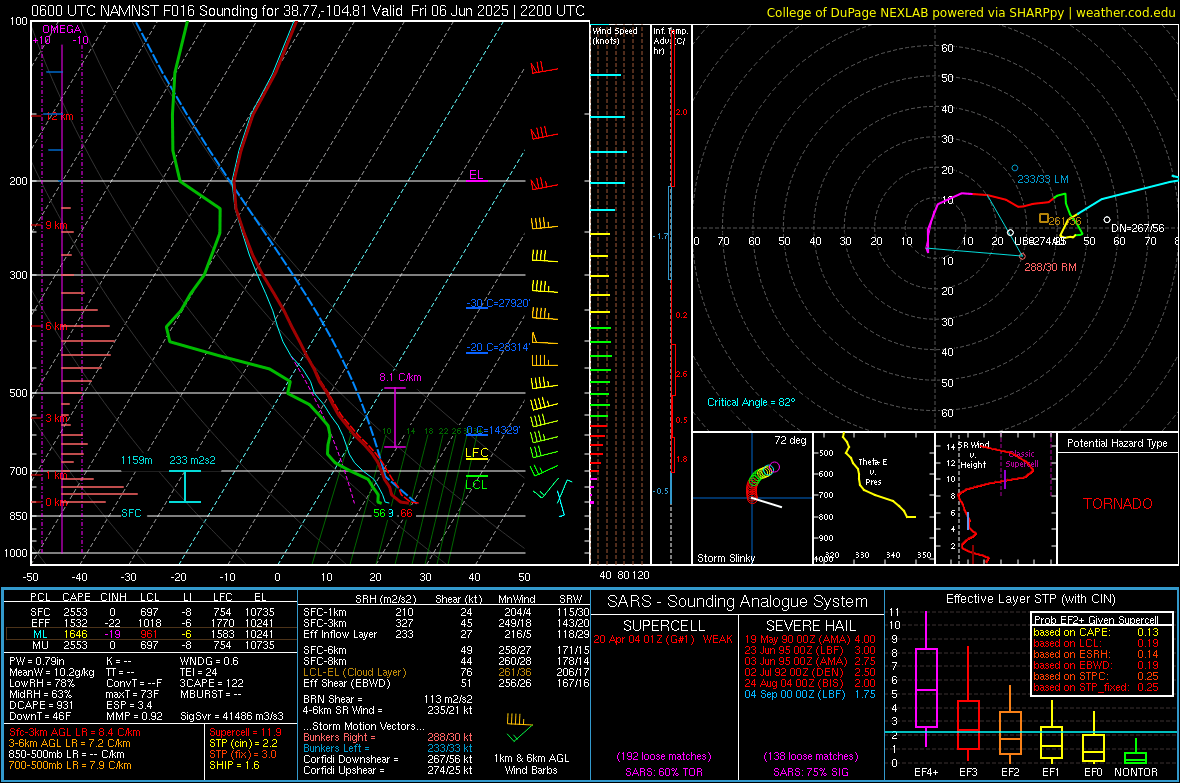Viewport: 1180px width, 783px height.
Task: Click the SigSvr = 41486 m3/s3 value
Action: [x=232, y=716]
